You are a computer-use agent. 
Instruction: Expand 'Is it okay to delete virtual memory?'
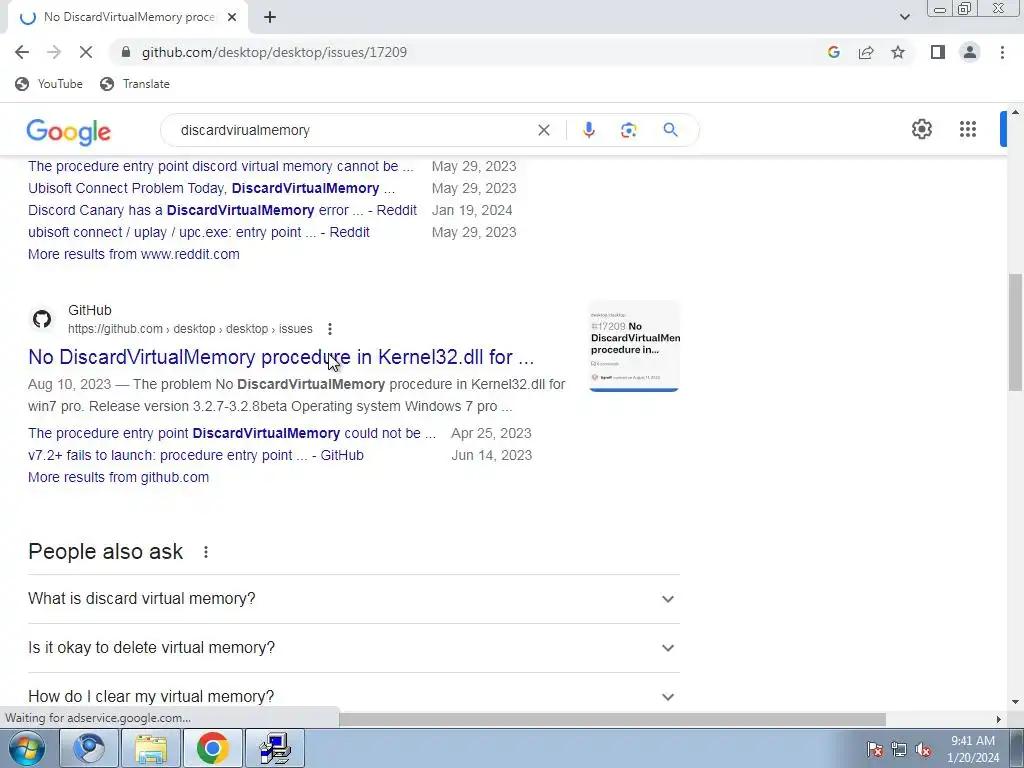point(354,648)
